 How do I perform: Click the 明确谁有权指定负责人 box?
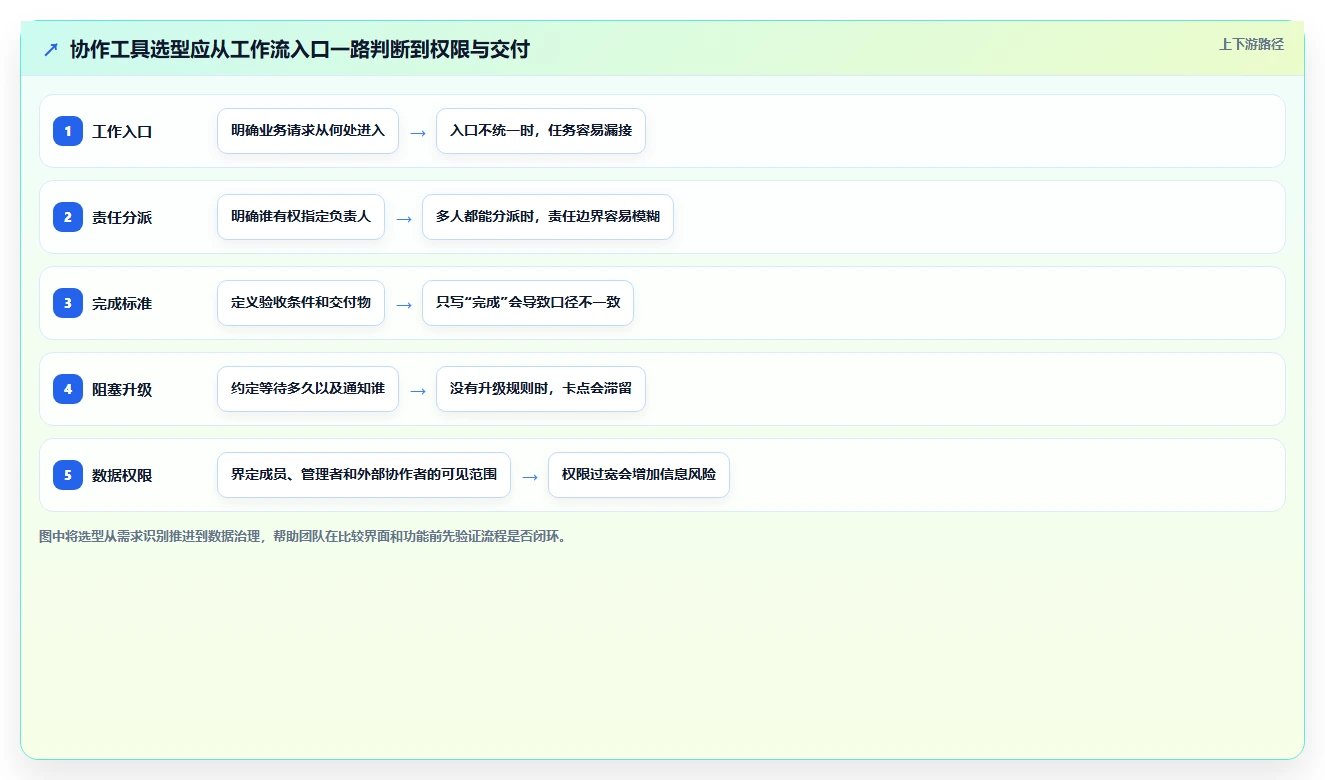click(301, 217)
